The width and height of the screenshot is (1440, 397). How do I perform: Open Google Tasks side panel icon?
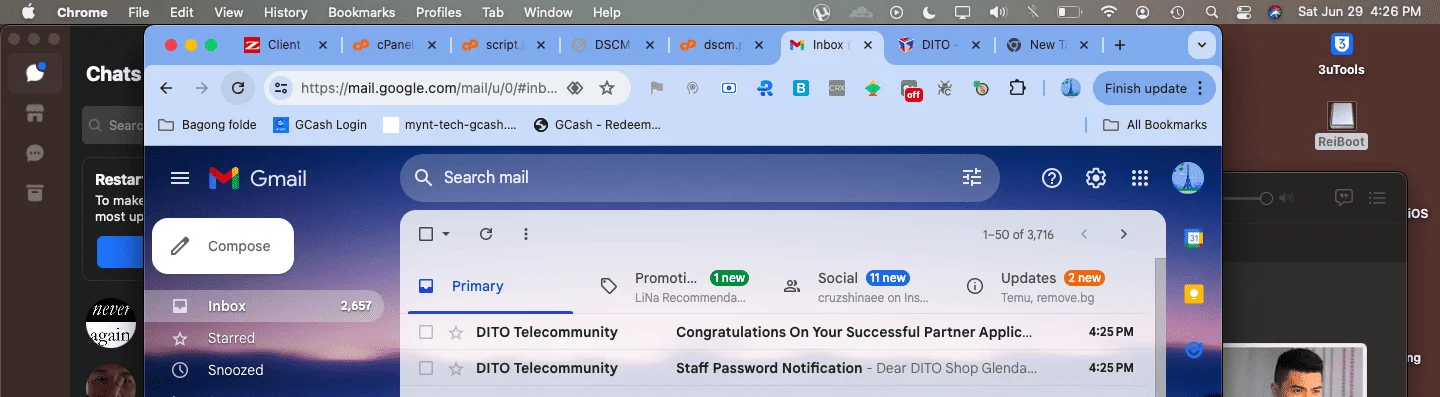pos(1193,350)
